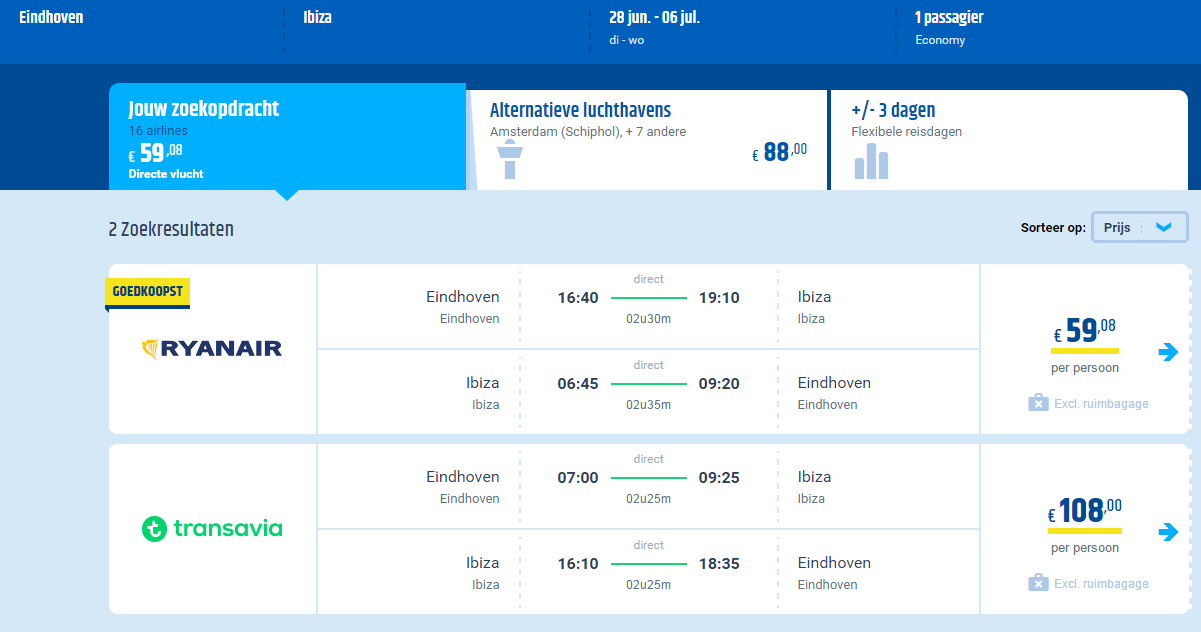Image resolution: width=1201 pixels, height=632 pixels.
Task: Click the Transavia airline logo
Action: point(212,528)
